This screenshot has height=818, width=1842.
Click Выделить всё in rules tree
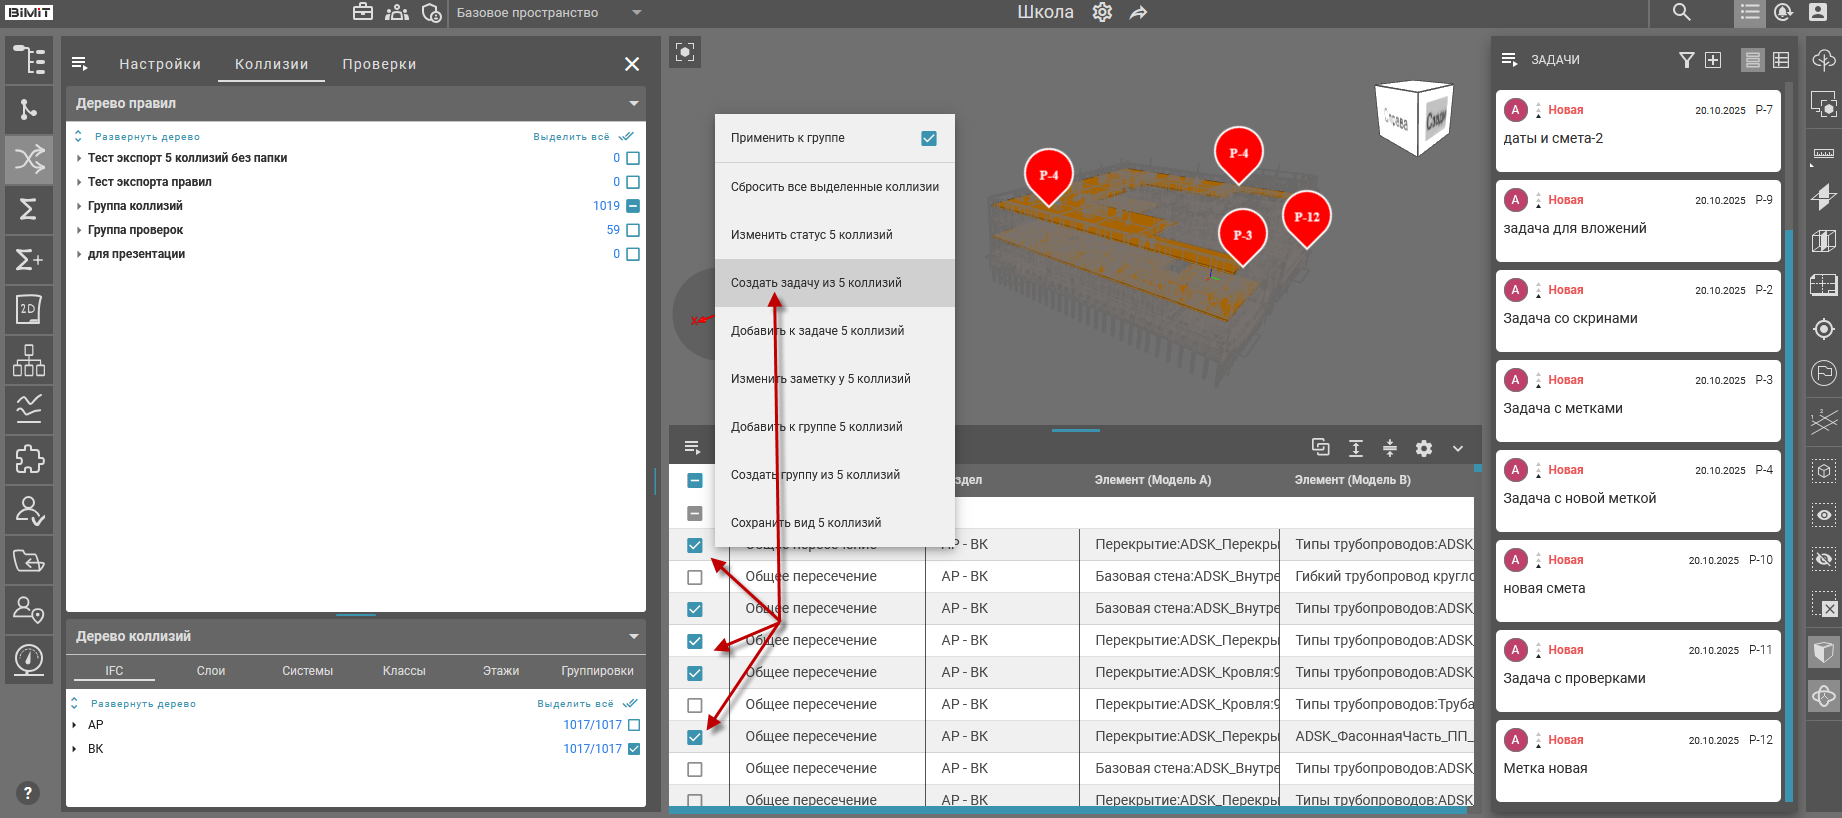[571, 137]
